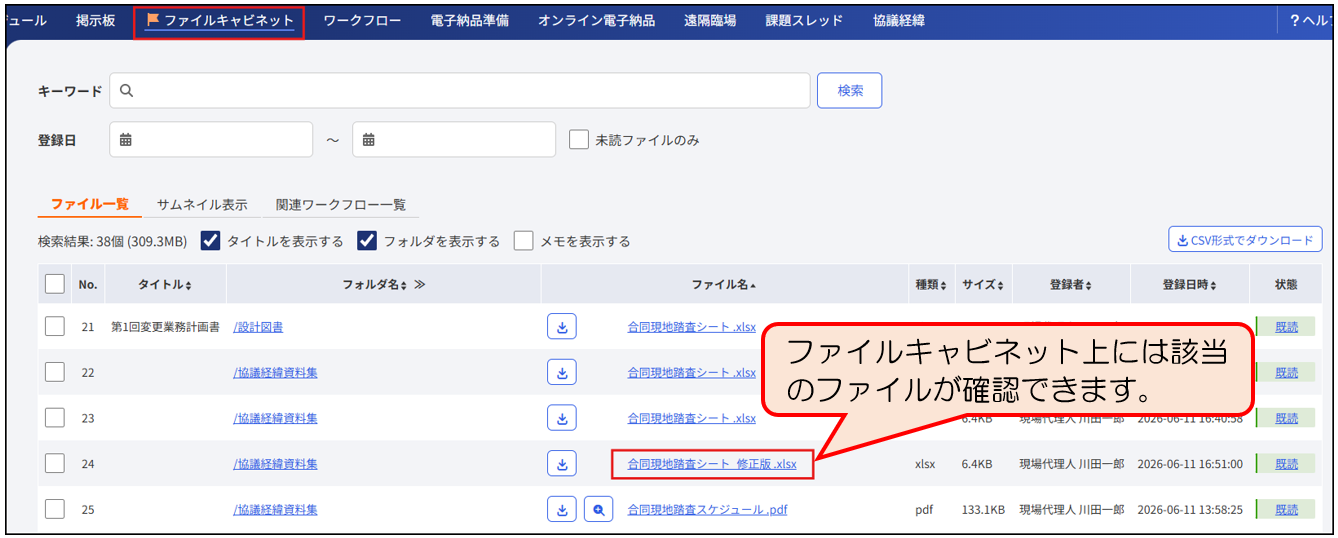Screen dimensions: 1338x538
Task: Click the flag icon beside ファイルキャビネット
Action: pos(153,19)
